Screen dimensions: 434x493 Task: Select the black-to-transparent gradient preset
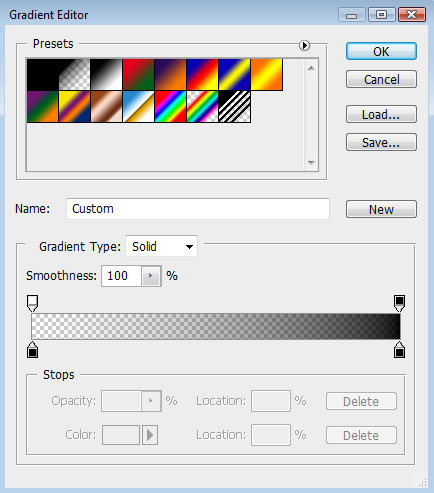75,74
